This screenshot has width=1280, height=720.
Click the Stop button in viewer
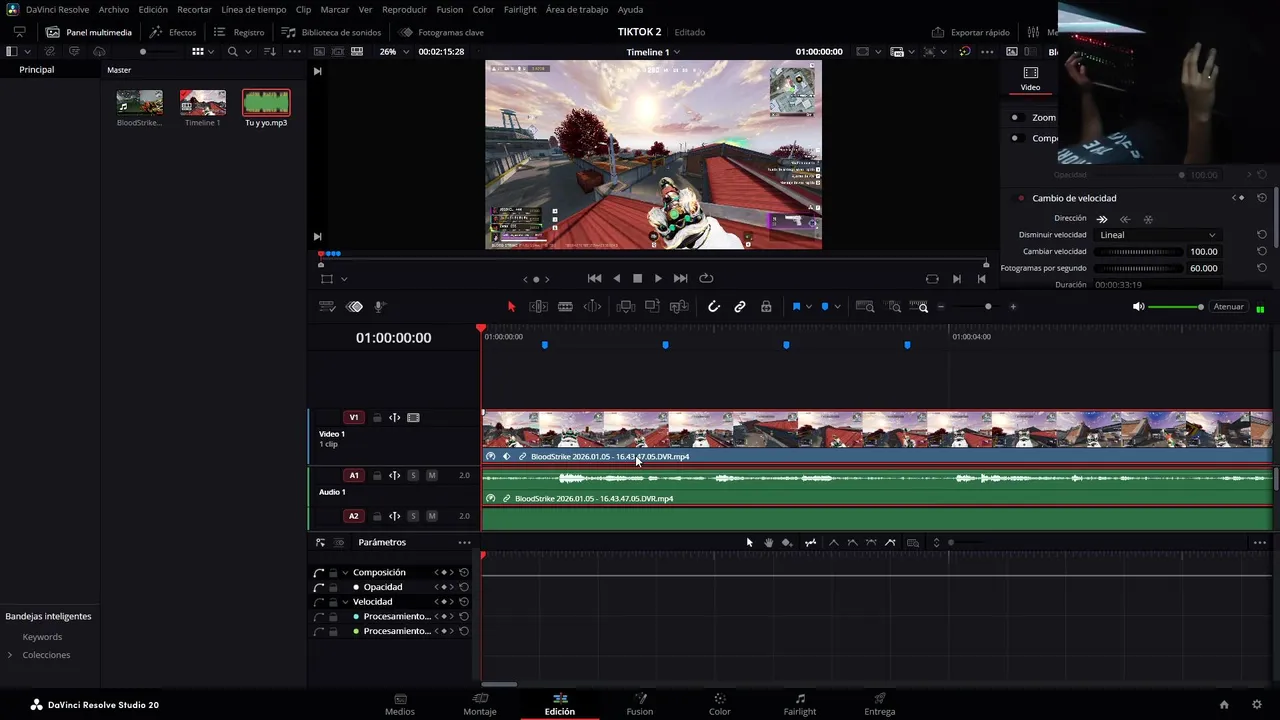click(x=637, y=278)
